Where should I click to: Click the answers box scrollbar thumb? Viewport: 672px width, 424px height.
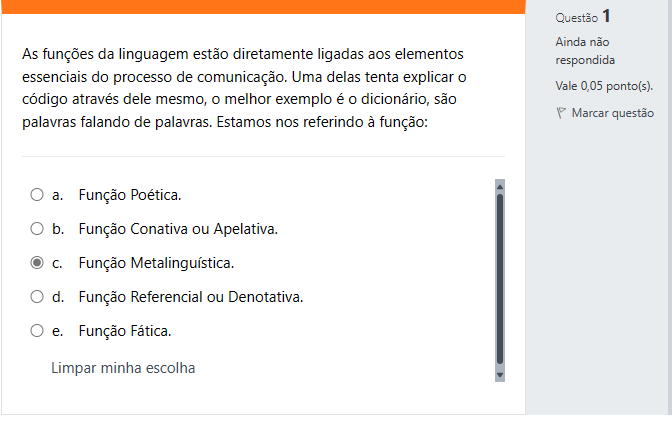[x=500, y=280]
